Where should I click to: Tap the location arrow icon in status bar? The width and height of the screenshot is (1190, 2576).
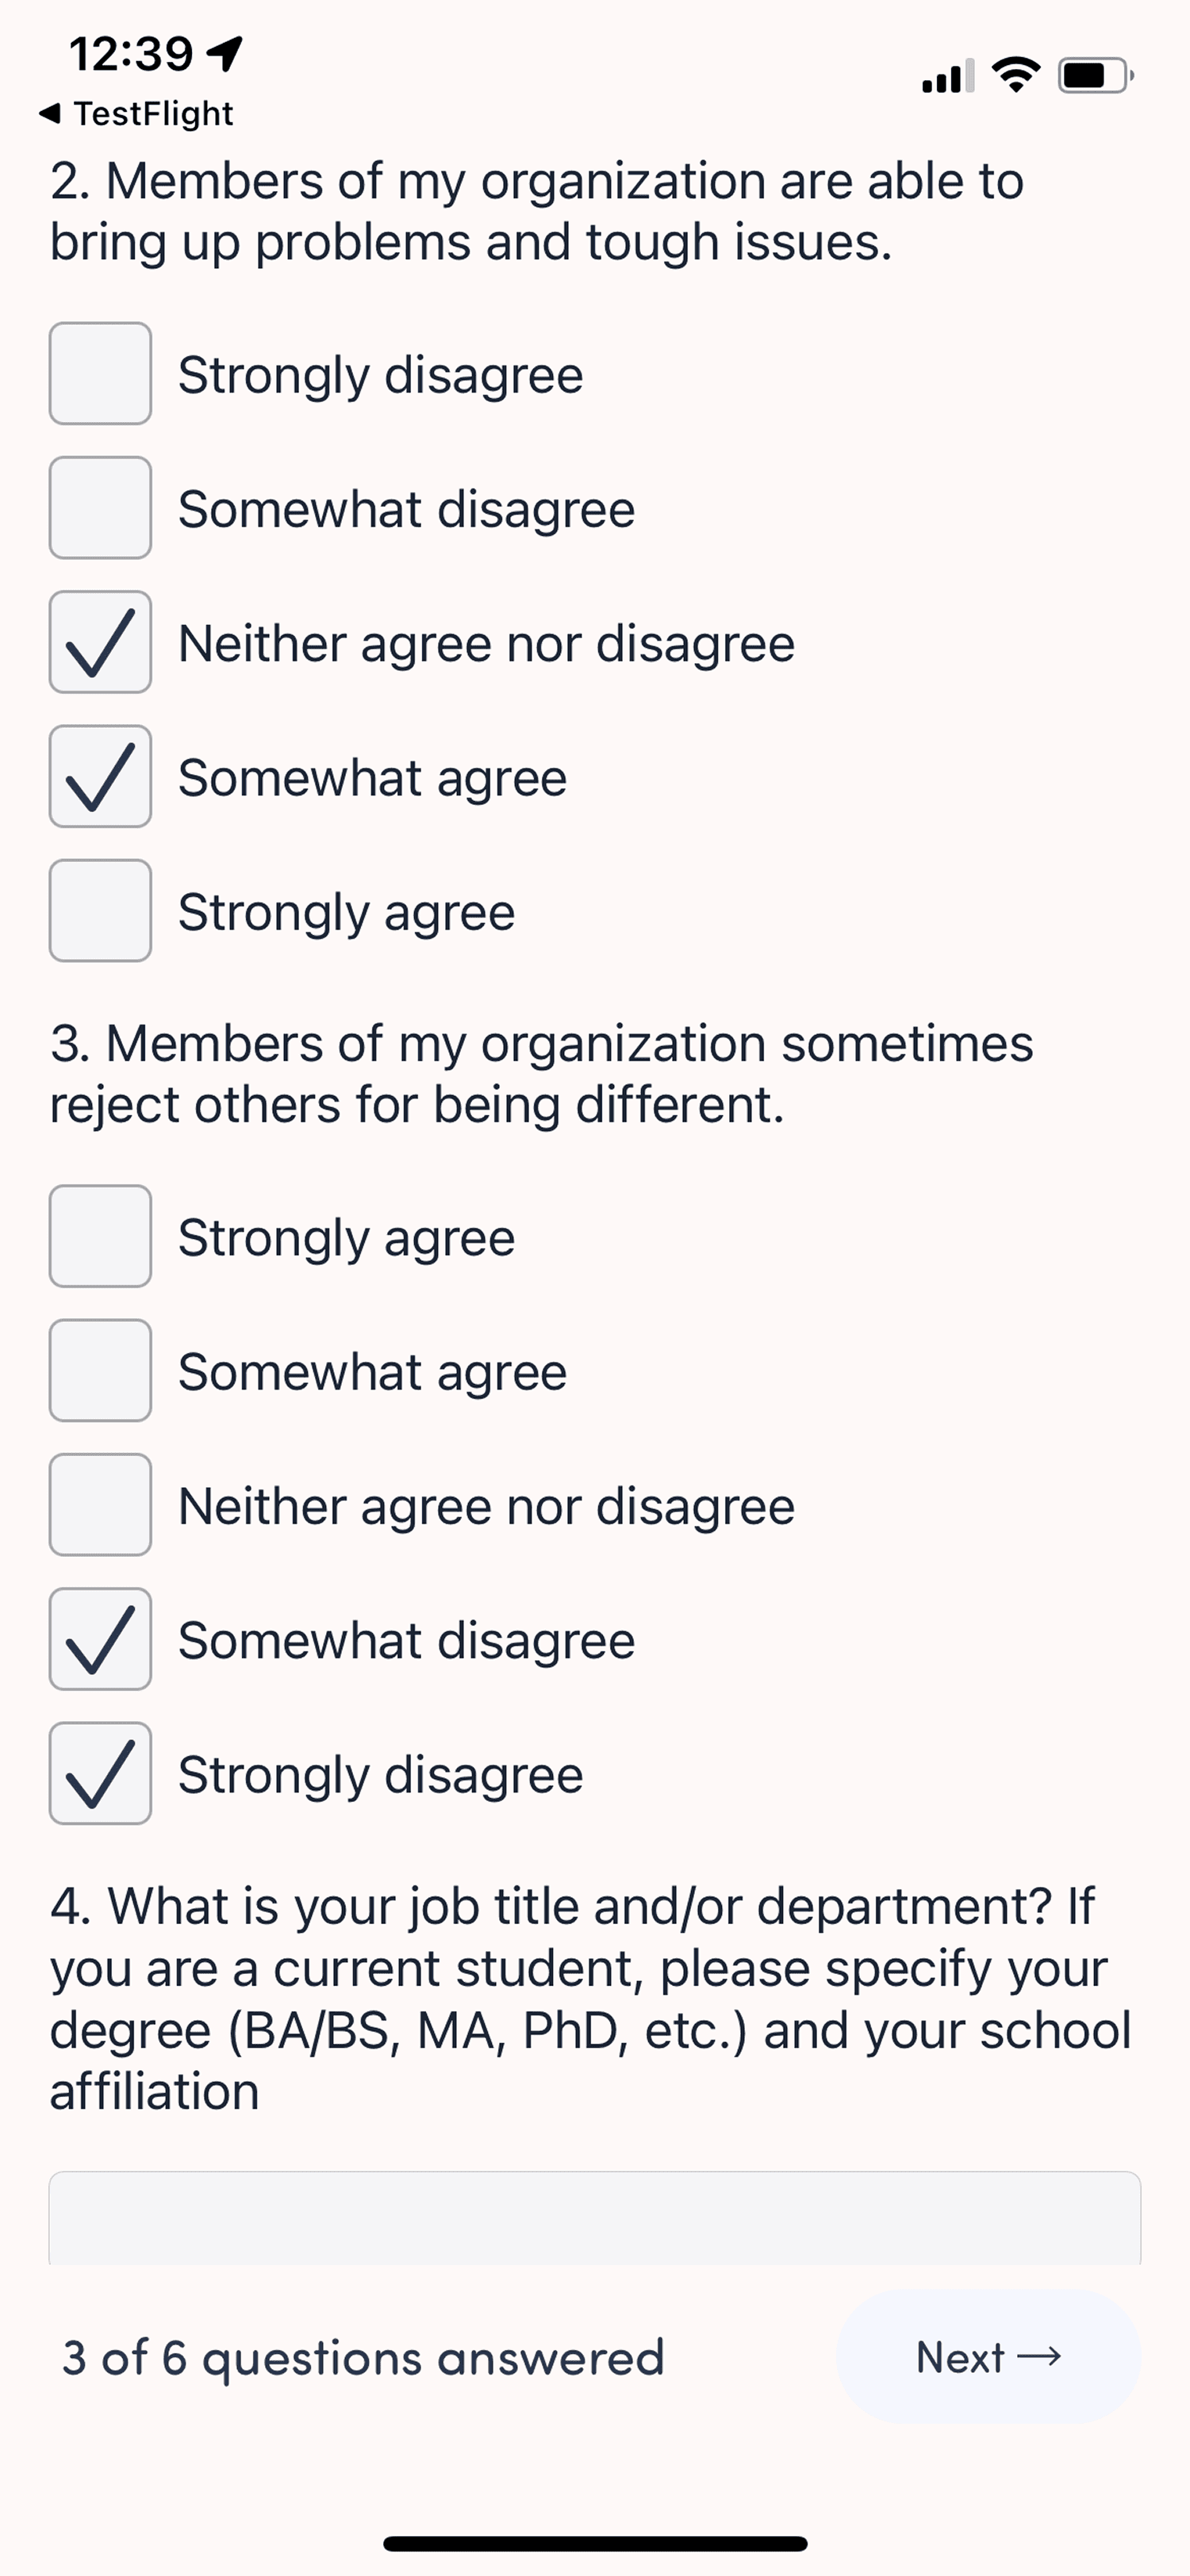226,54
